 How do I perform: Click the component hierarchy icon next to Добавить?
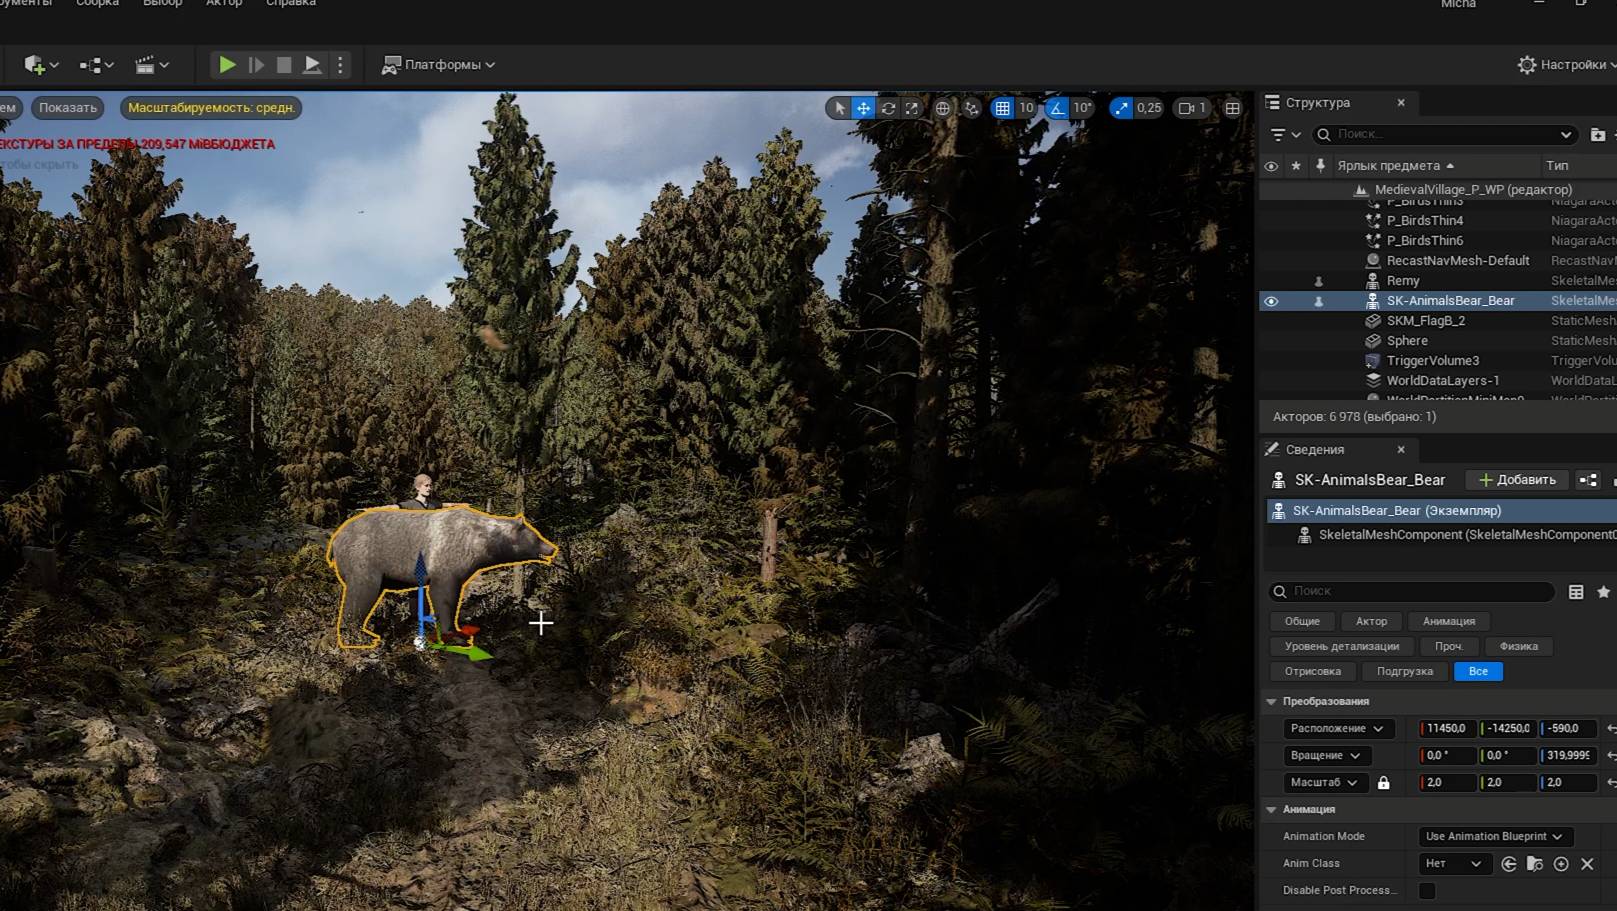pos(1588,479)
